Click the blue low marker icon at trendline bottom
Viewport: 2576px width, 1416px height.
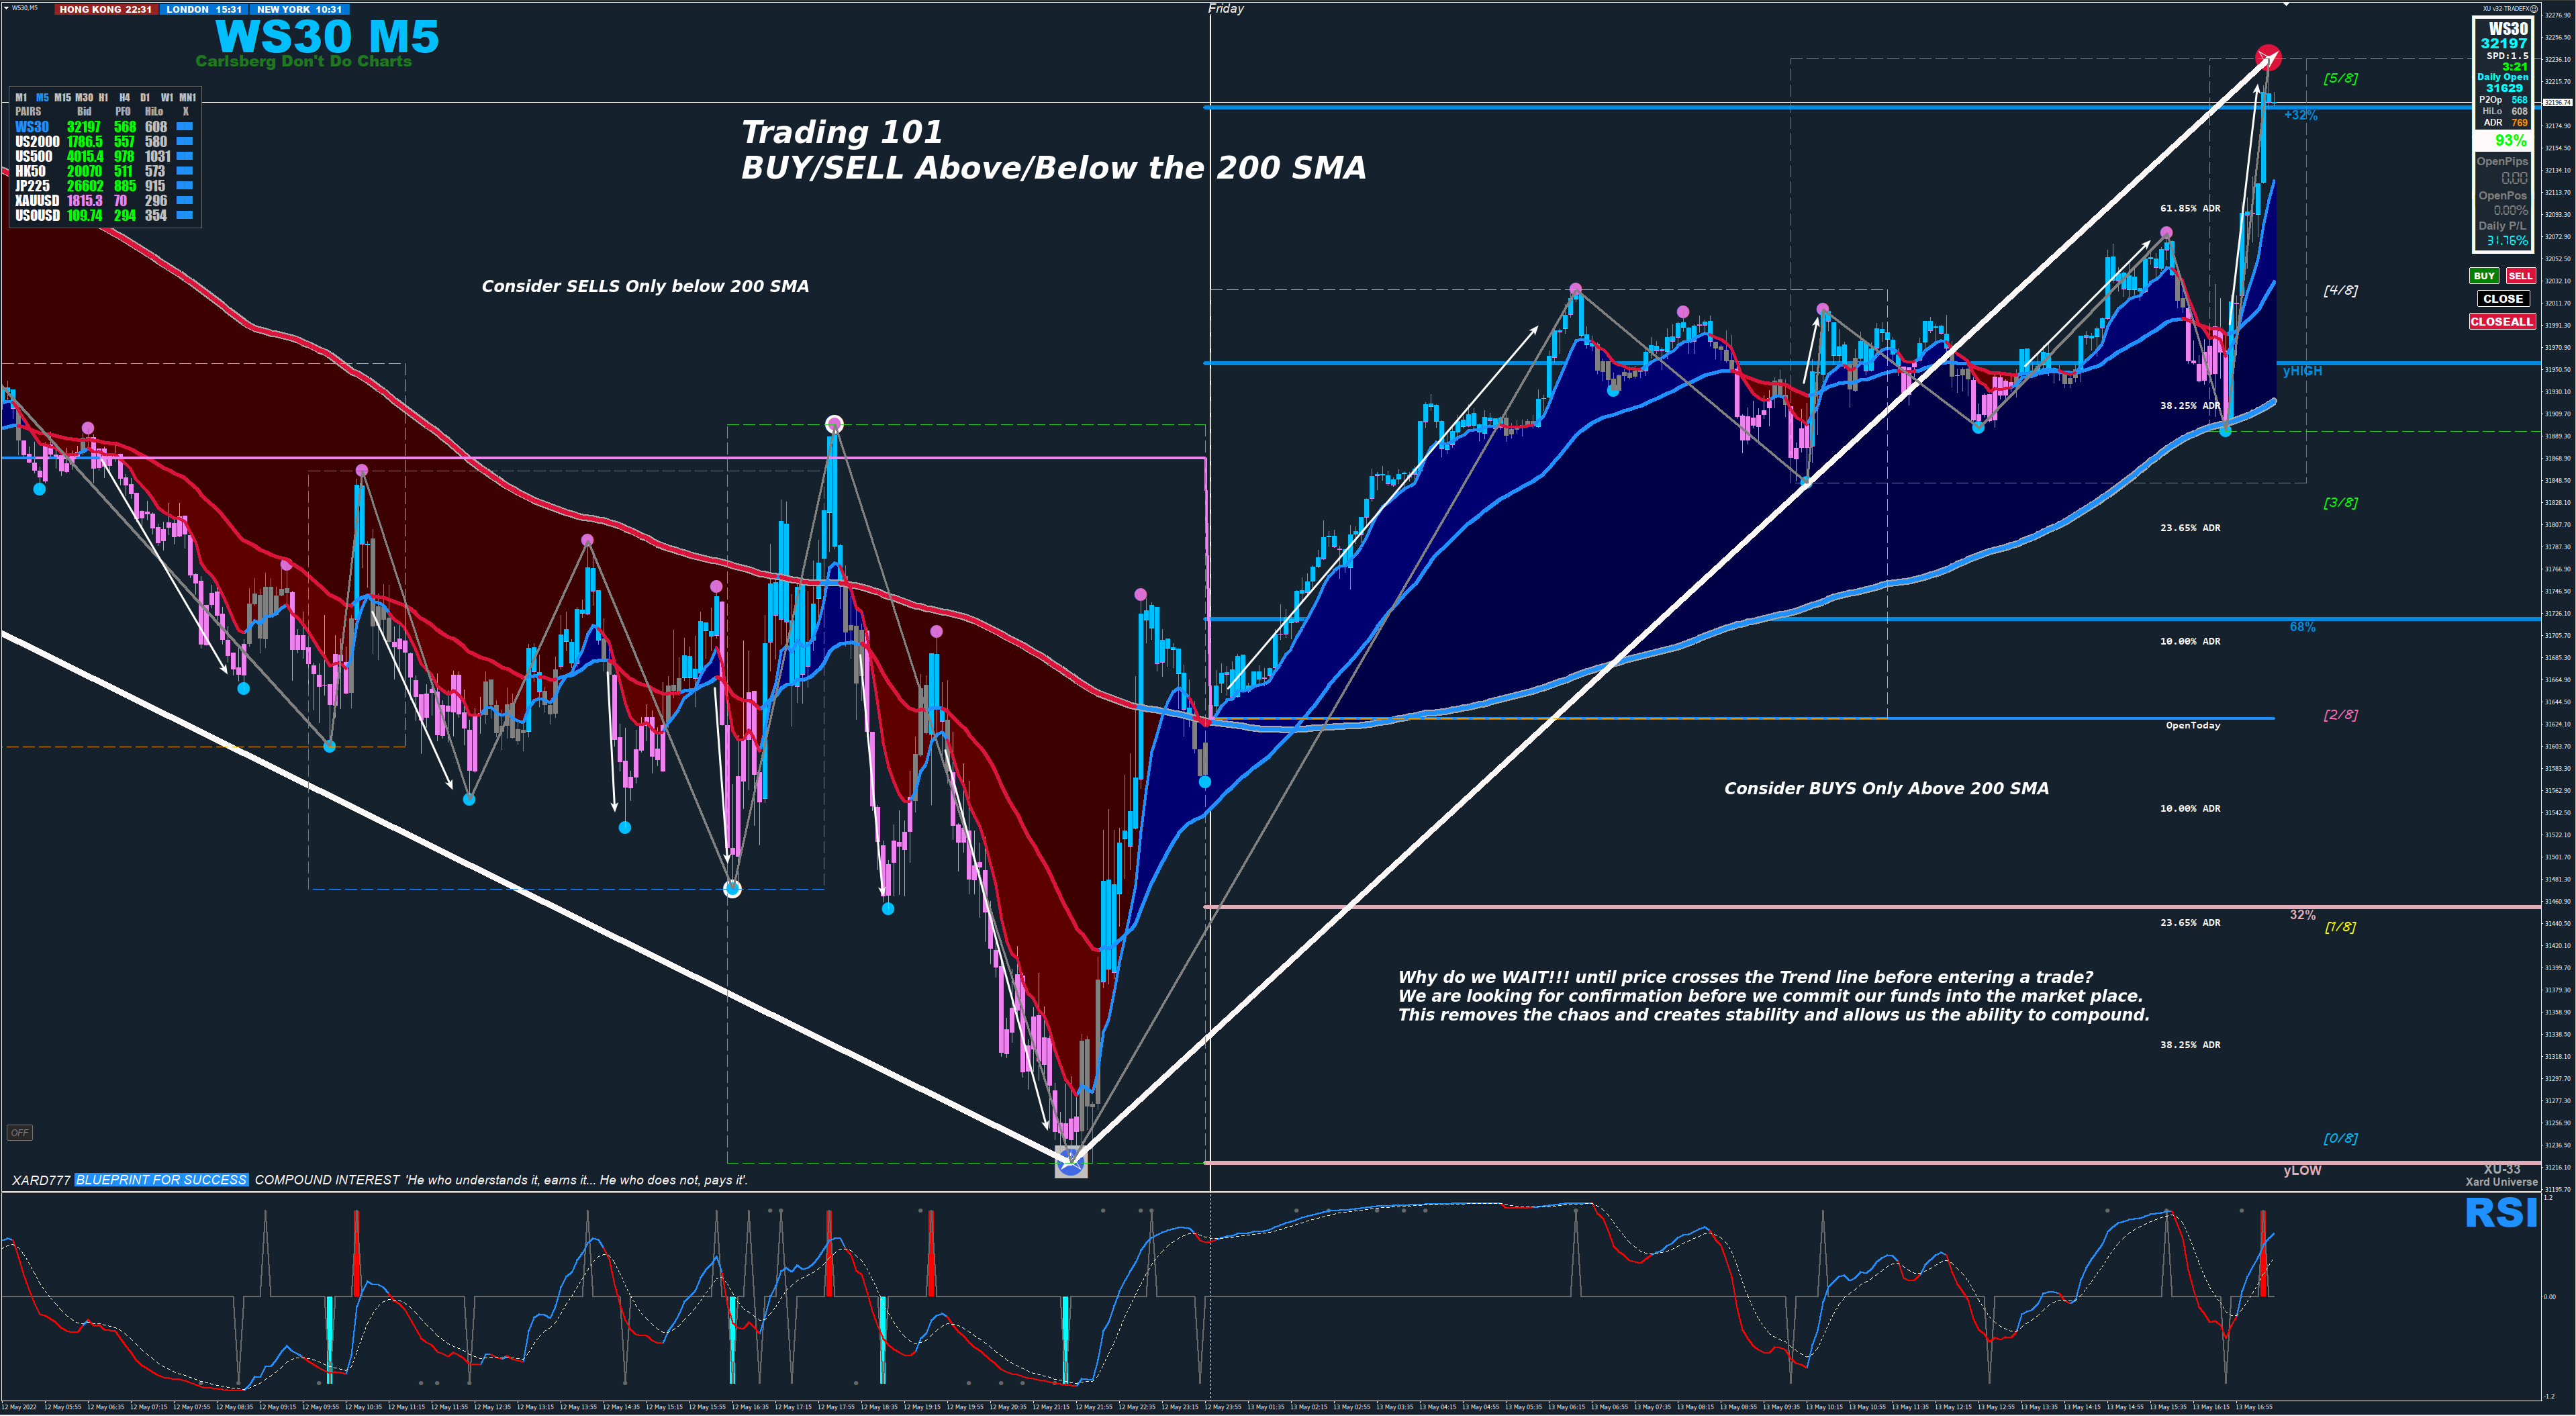[x=1071, y=1161]
